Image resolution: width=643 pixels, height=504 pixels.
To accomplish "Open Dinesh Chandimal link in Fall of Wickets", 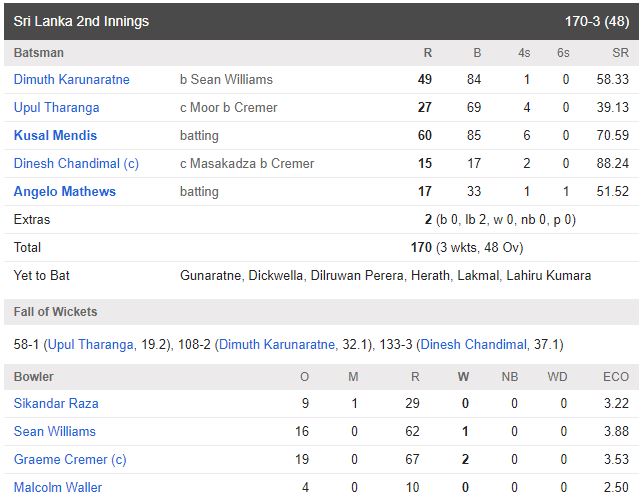I will tap(474, 344).
